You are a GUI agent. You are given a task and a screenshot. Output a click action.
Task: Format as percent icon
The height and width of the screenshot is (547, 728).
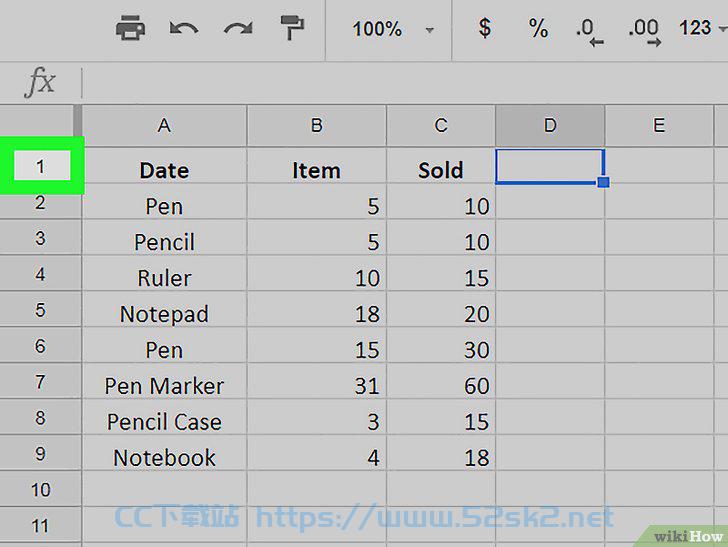pos(538,28)
